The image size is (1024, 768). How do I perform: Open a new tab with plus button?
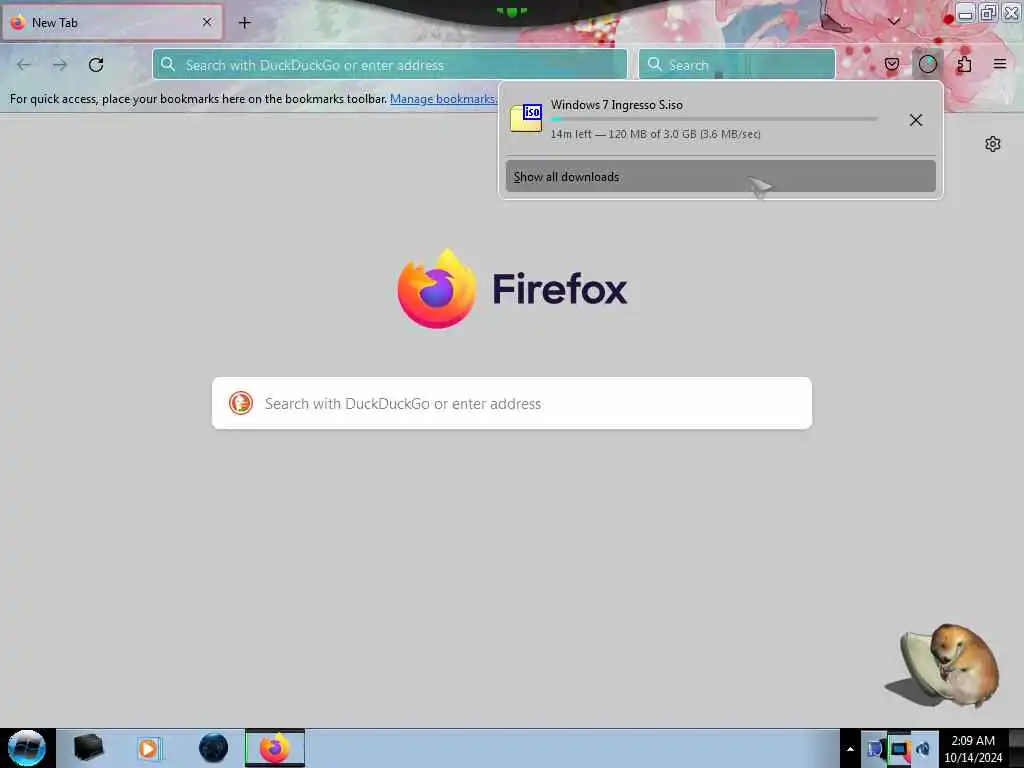pyautogui.click(x=244, y=23)
